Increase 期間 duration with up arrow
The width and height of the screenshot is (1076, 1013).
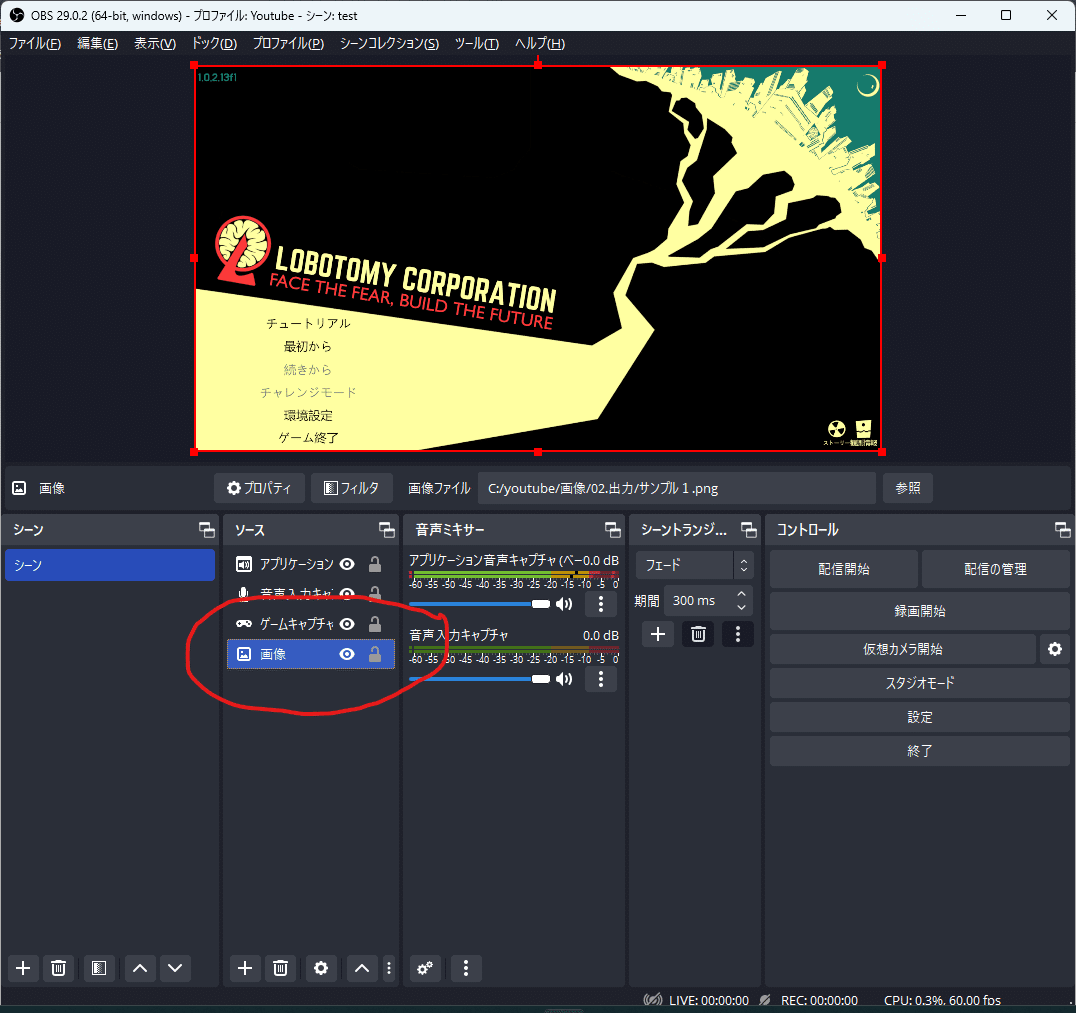(742, 594)
